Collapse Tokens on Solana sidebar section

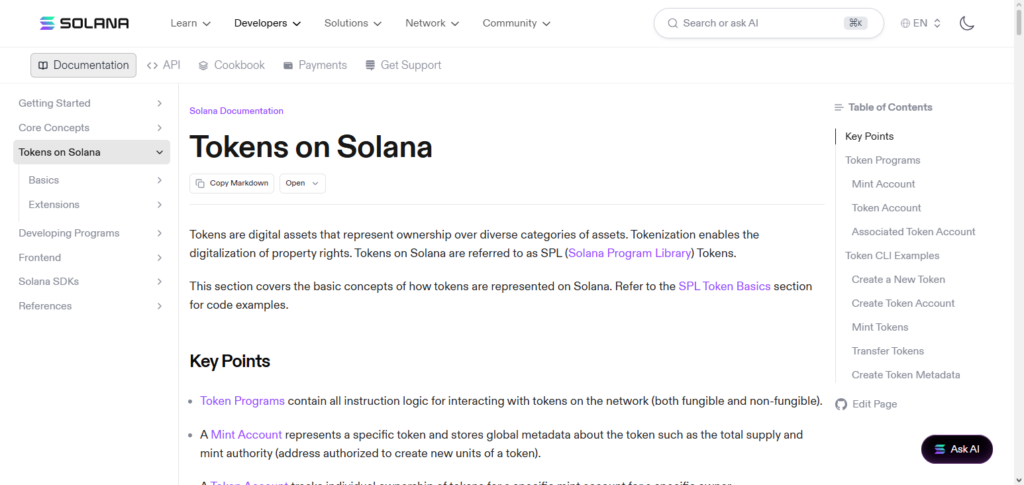(91, 152)
